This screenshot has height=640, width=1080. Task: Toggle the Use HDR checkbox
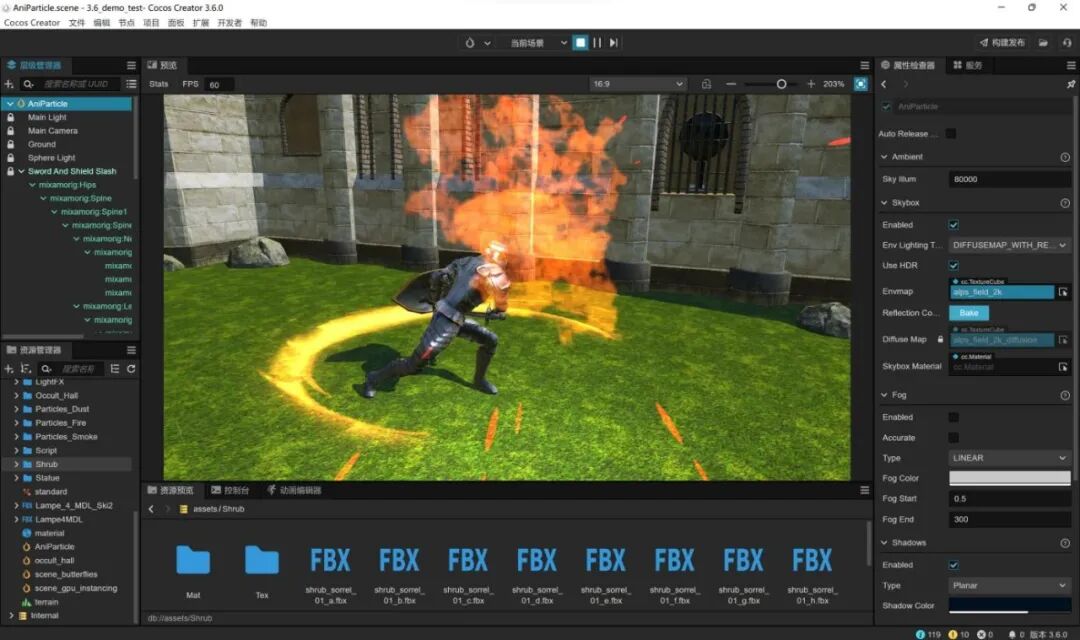(x=953, y=265)
